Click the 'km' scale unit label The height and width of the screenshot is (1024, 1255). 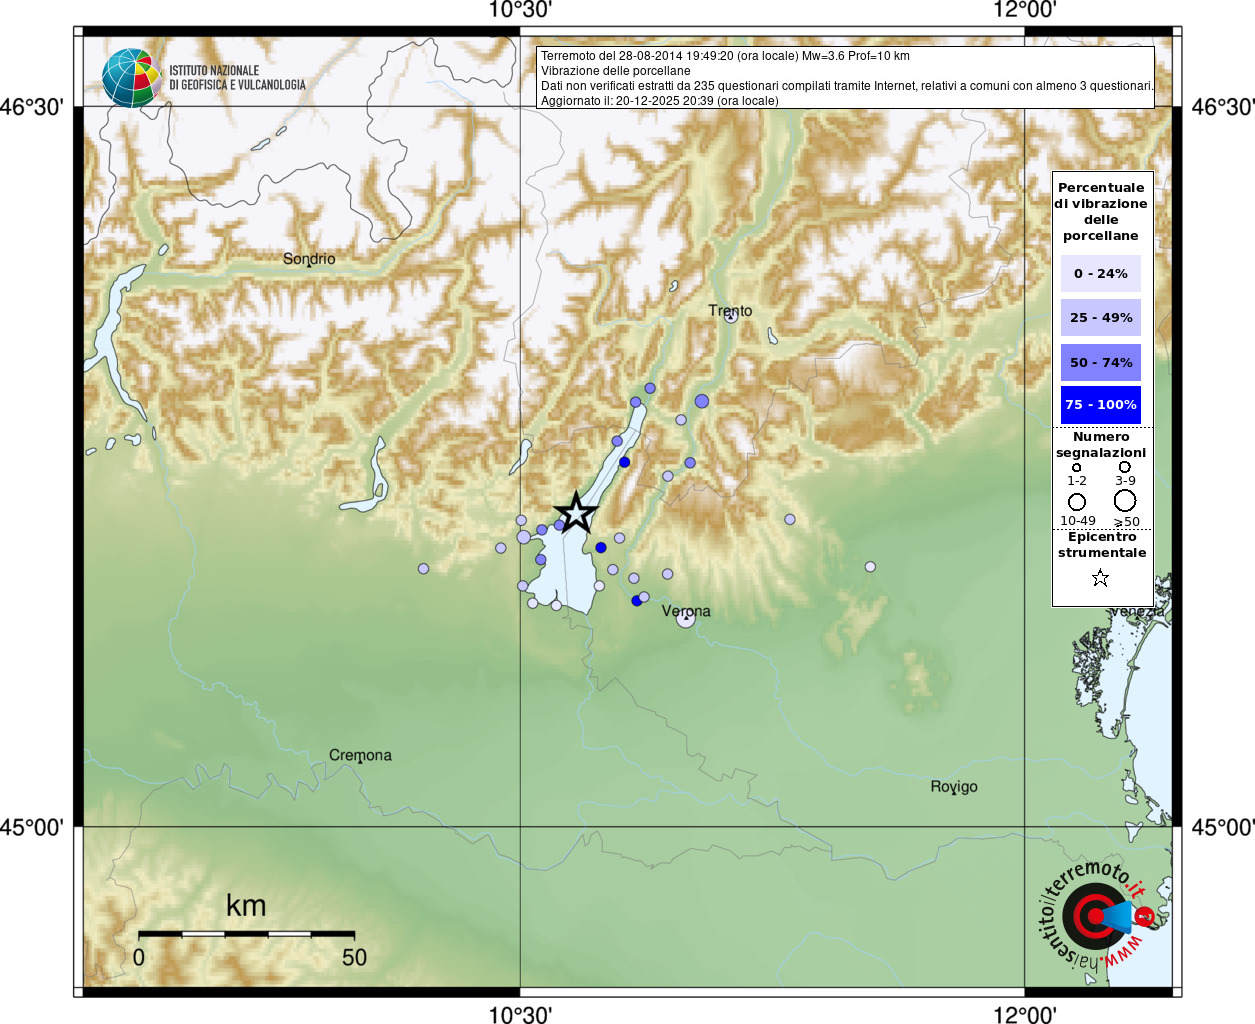click(x=246, y=906)
